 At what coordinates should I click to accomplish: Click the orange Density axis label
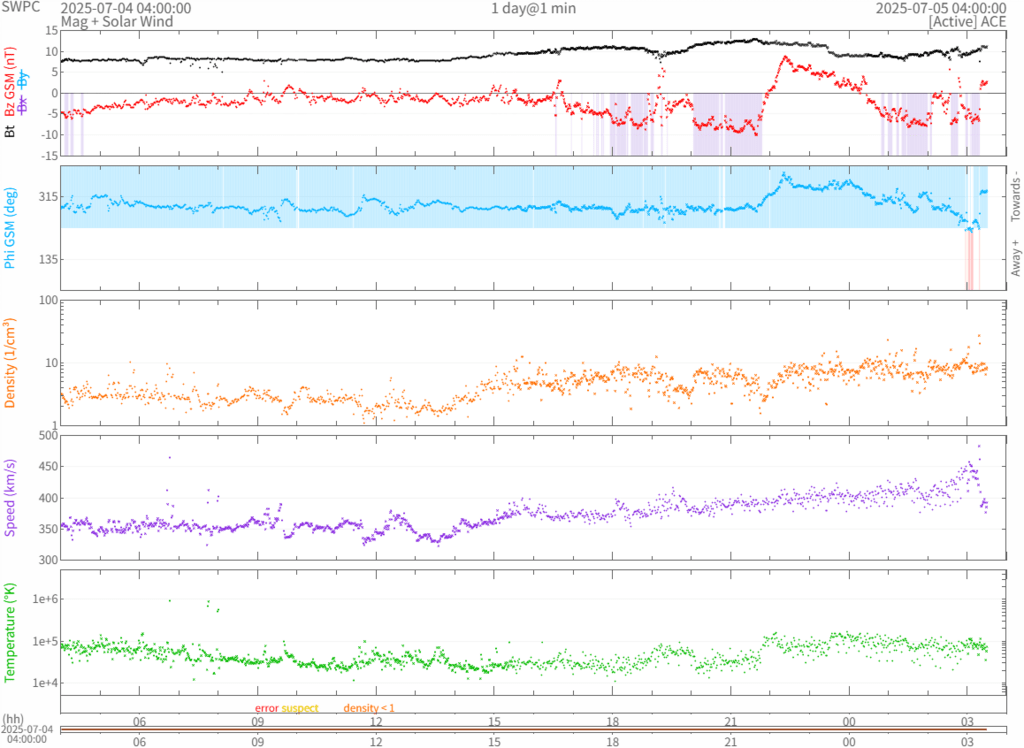(x=11, y=362)
